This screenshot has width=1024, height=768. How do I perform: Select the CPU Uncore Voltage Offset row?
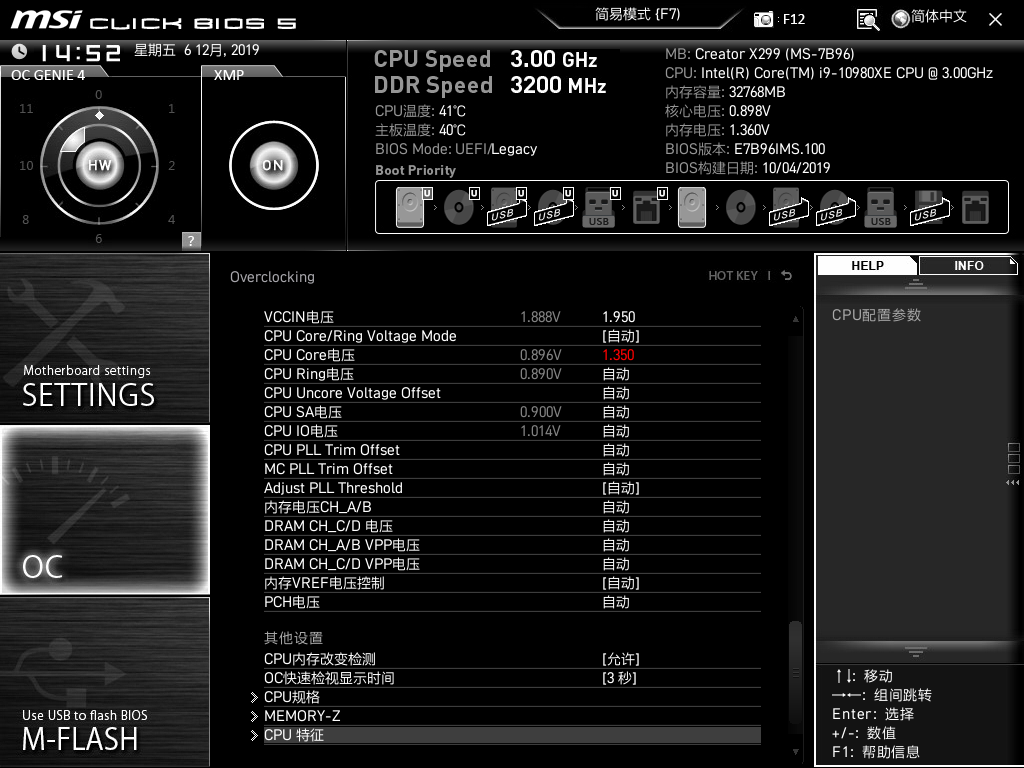[x=512, y=392]
